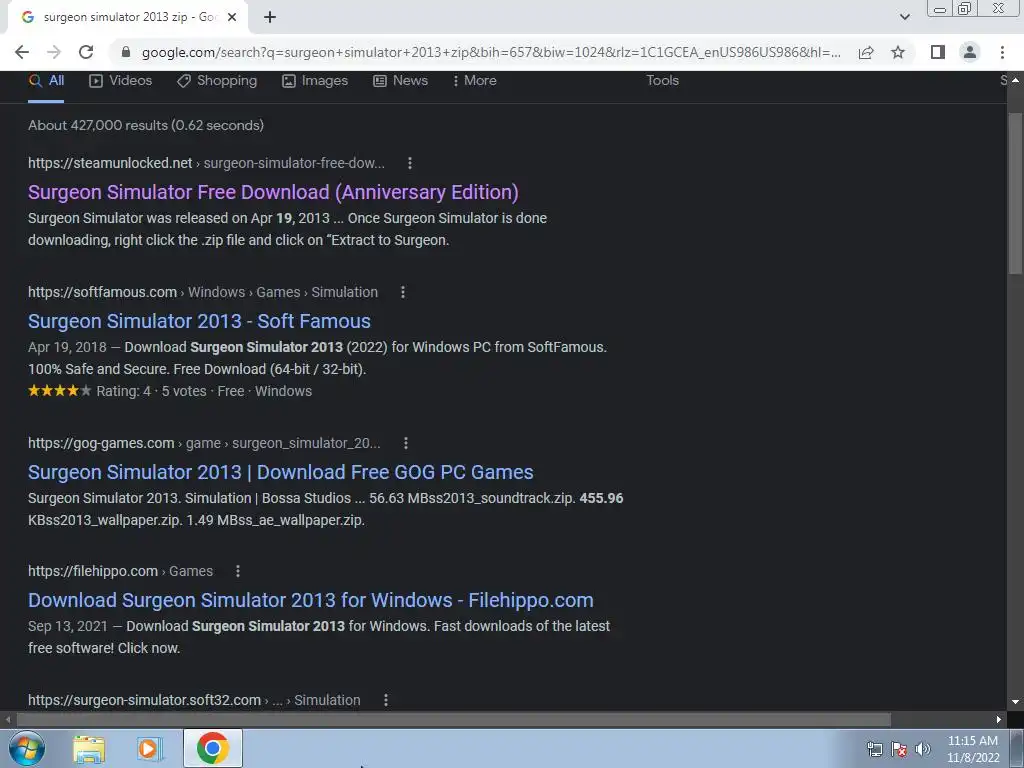
Task: Click the filehippo.com URL breadcrumb
Action: pos(120,571)
